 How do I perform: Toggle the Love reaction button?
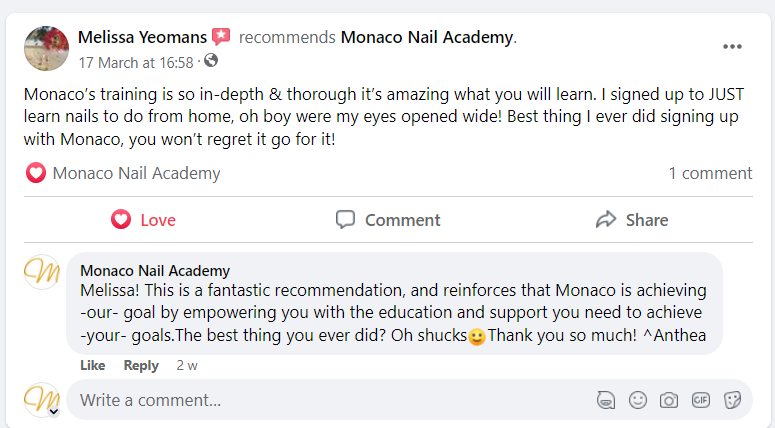pyautogui.click(x=143, y=220)
